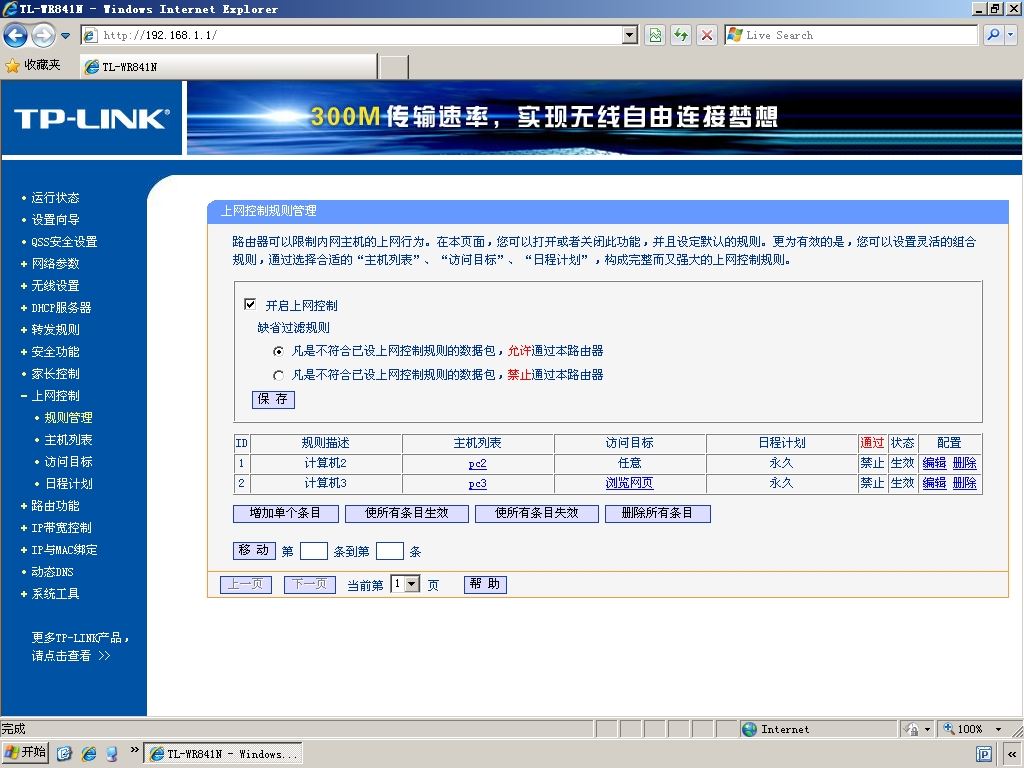The image size is (1024, 768).
Task: Click the compatibility view icon
Action: click(x=654, y=35)
